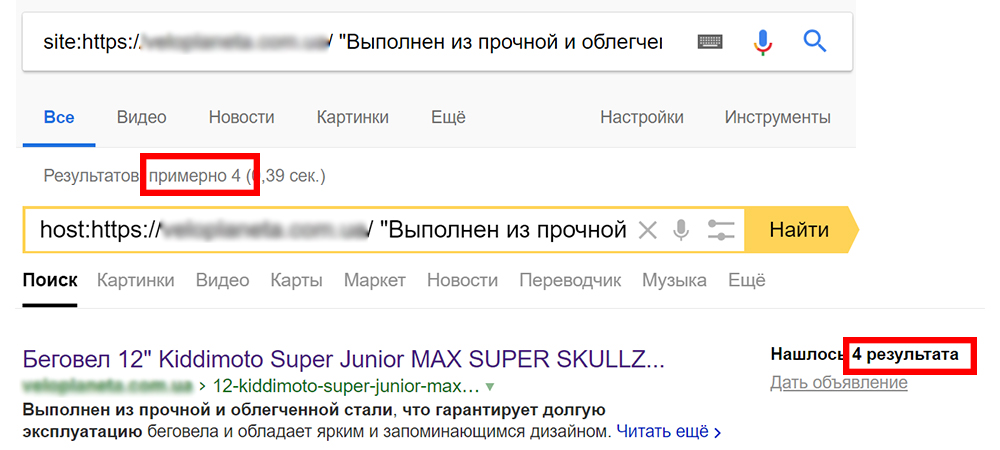Viewport: 1000px width, 450px height.
Task: Open Google "Ещё" more menu
Action: (448, 117)
